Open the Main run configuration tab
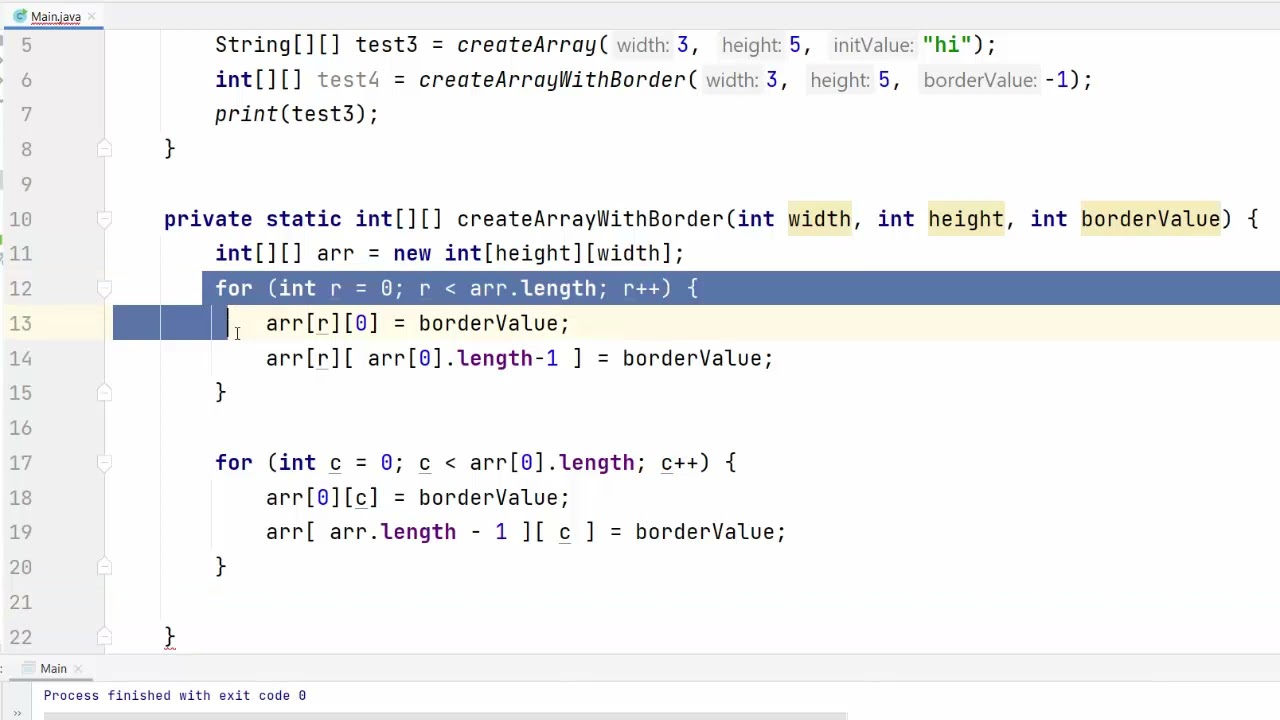 [53, 669]
